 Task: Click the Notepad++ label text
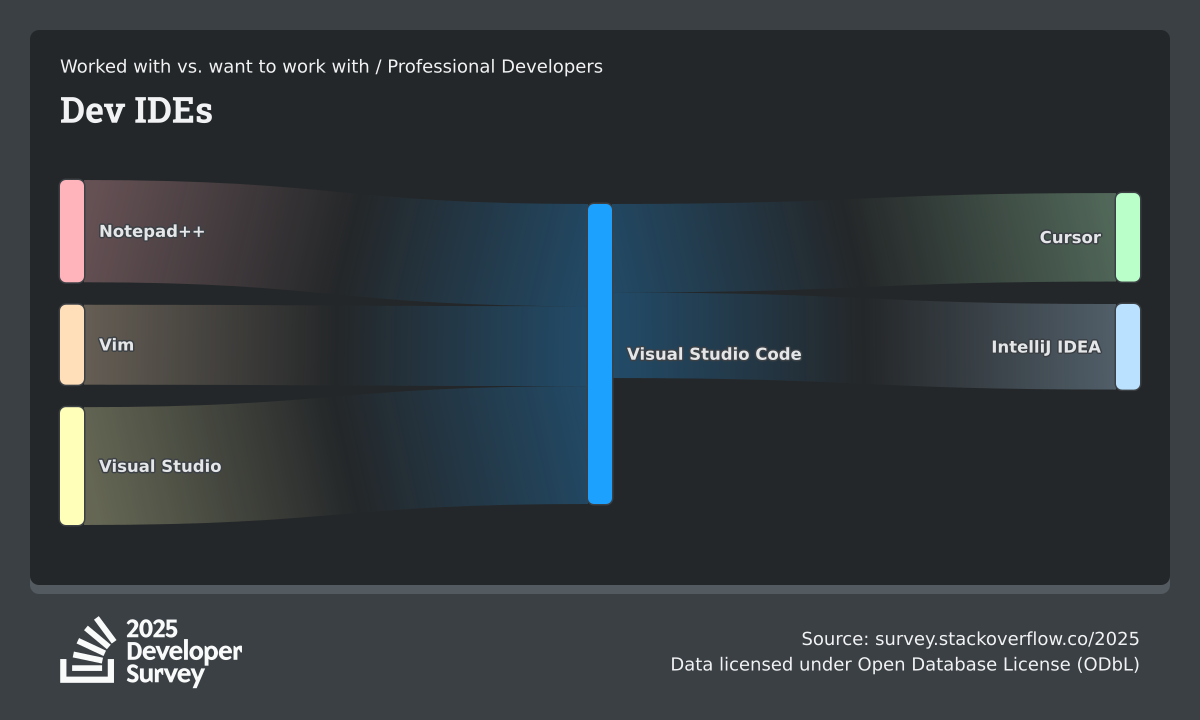(152, 232)
